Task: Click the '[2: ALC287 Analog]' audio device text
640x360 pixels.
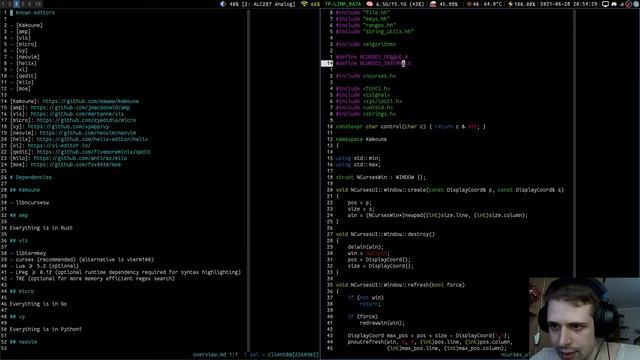Action: [268, 4]
